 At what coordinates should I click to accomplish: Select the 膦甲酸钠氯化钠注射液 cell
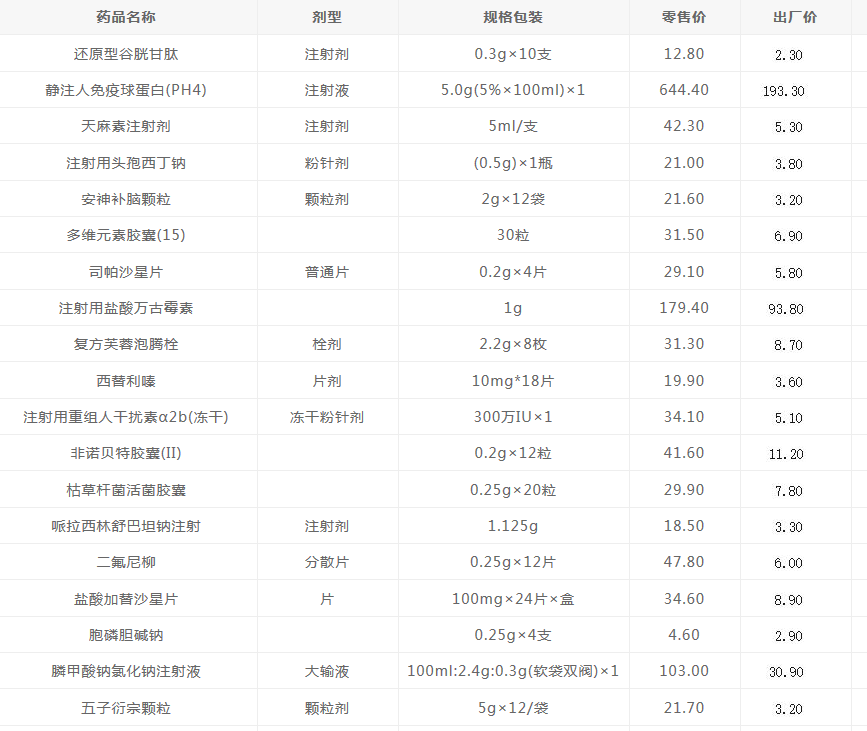(126, 671)
